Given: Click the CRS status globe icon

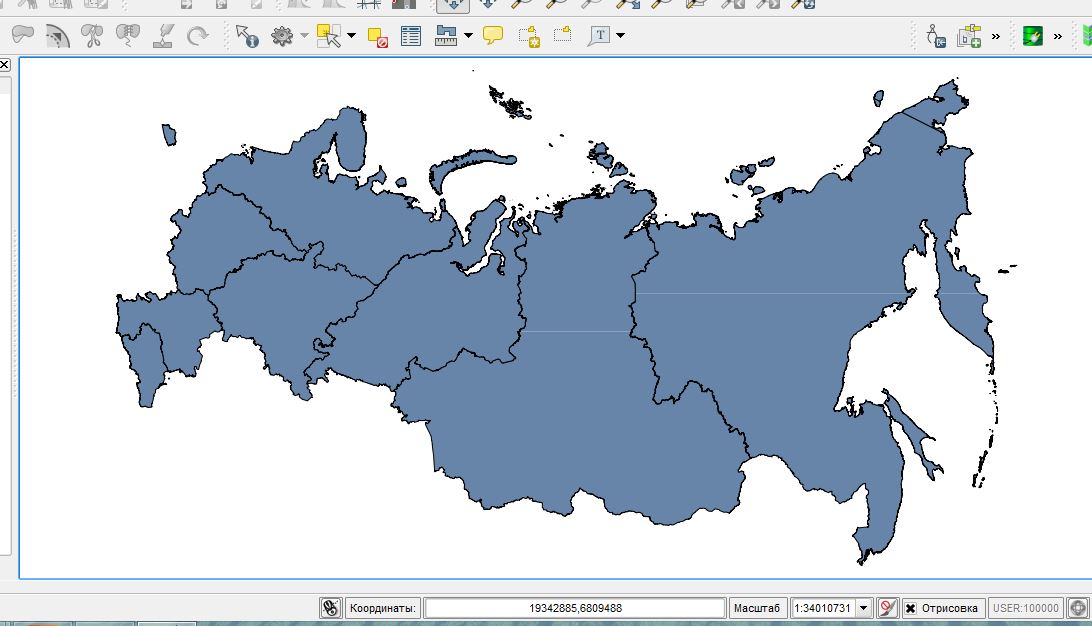Looking at the screenshot, I should (x=1078, y=608).
